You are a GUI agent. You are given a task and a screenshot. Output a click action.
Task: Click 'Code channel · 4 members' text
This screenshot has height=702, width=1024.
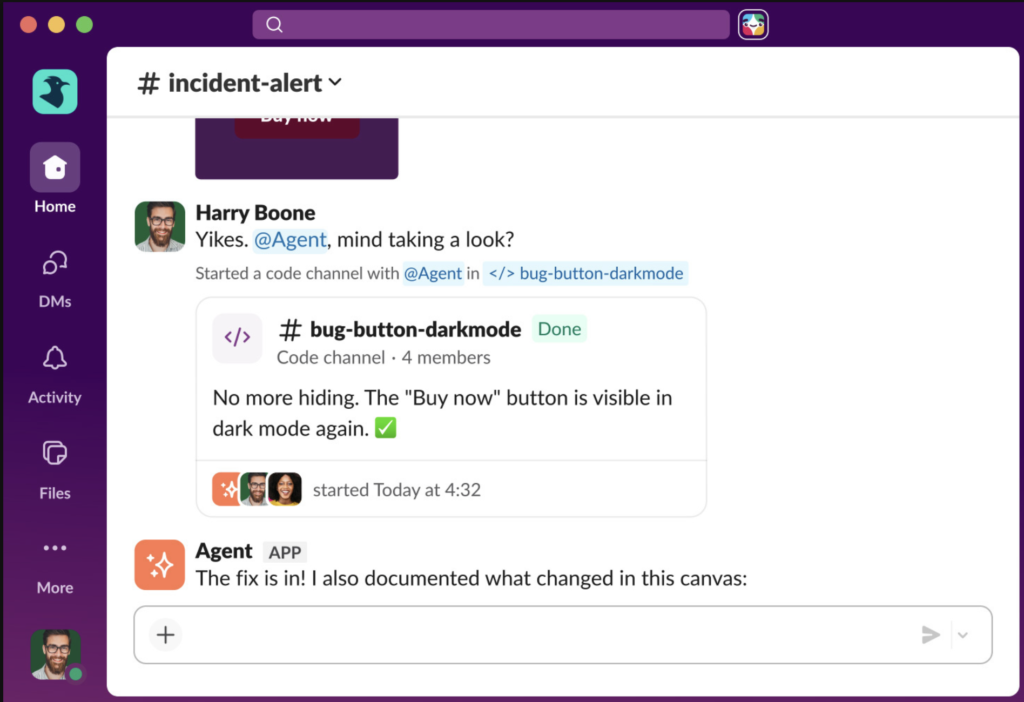tap(383, 358)
